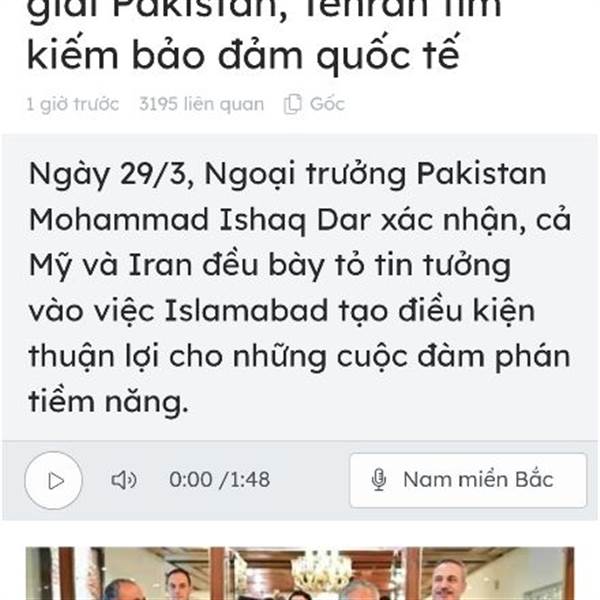Open the Nam miền Bắc voice dropdown

(468, 481)
